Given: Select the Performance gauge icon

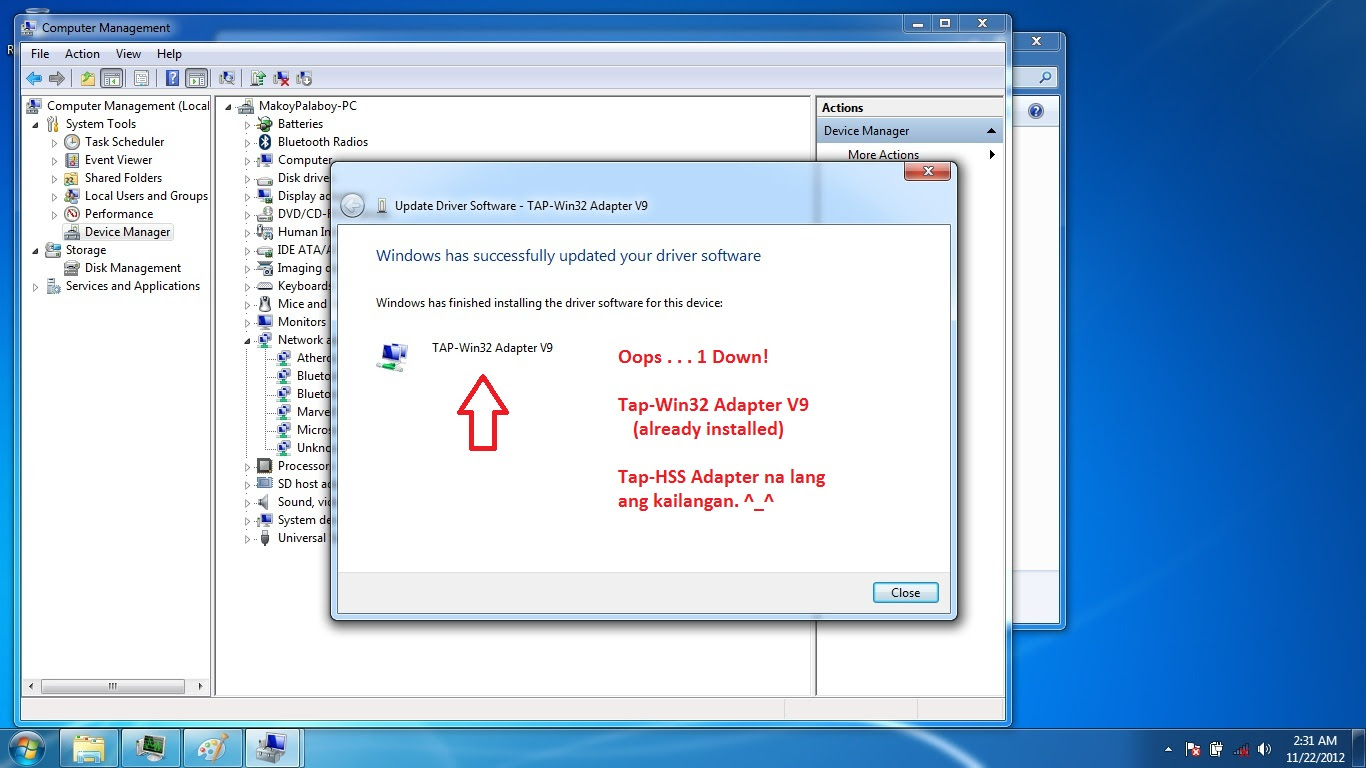Looking at the screenshot, I should point(72,214).
